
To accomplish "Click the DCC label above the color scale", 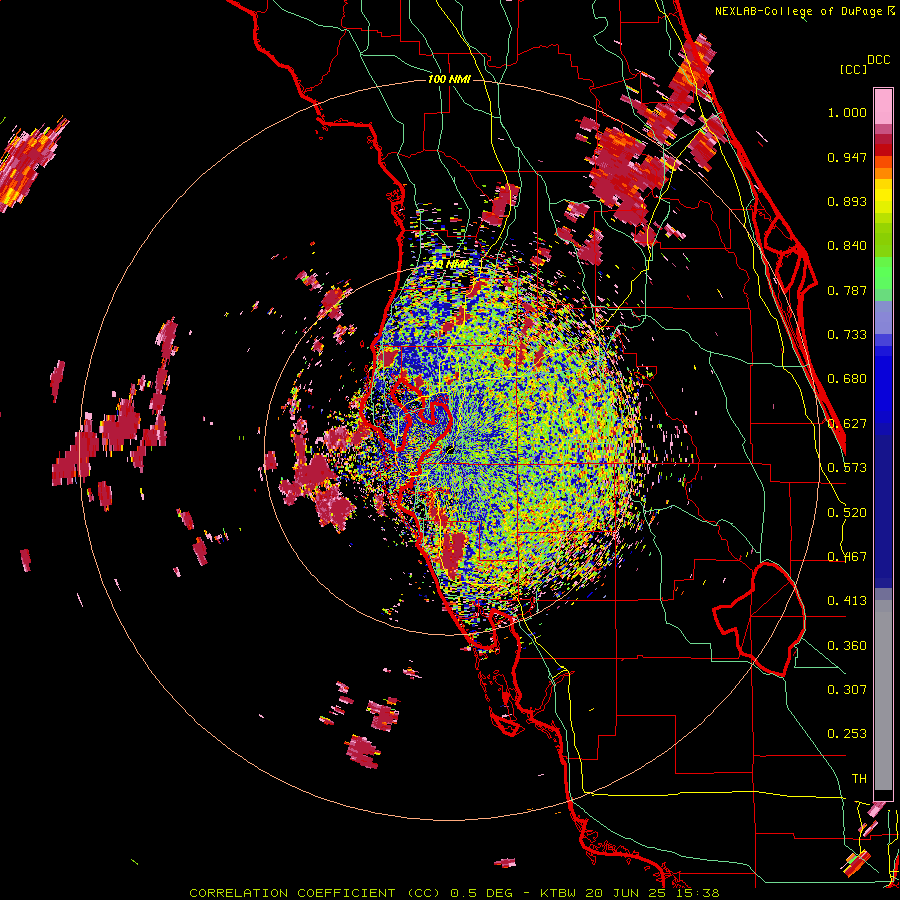I will point(879,60).
